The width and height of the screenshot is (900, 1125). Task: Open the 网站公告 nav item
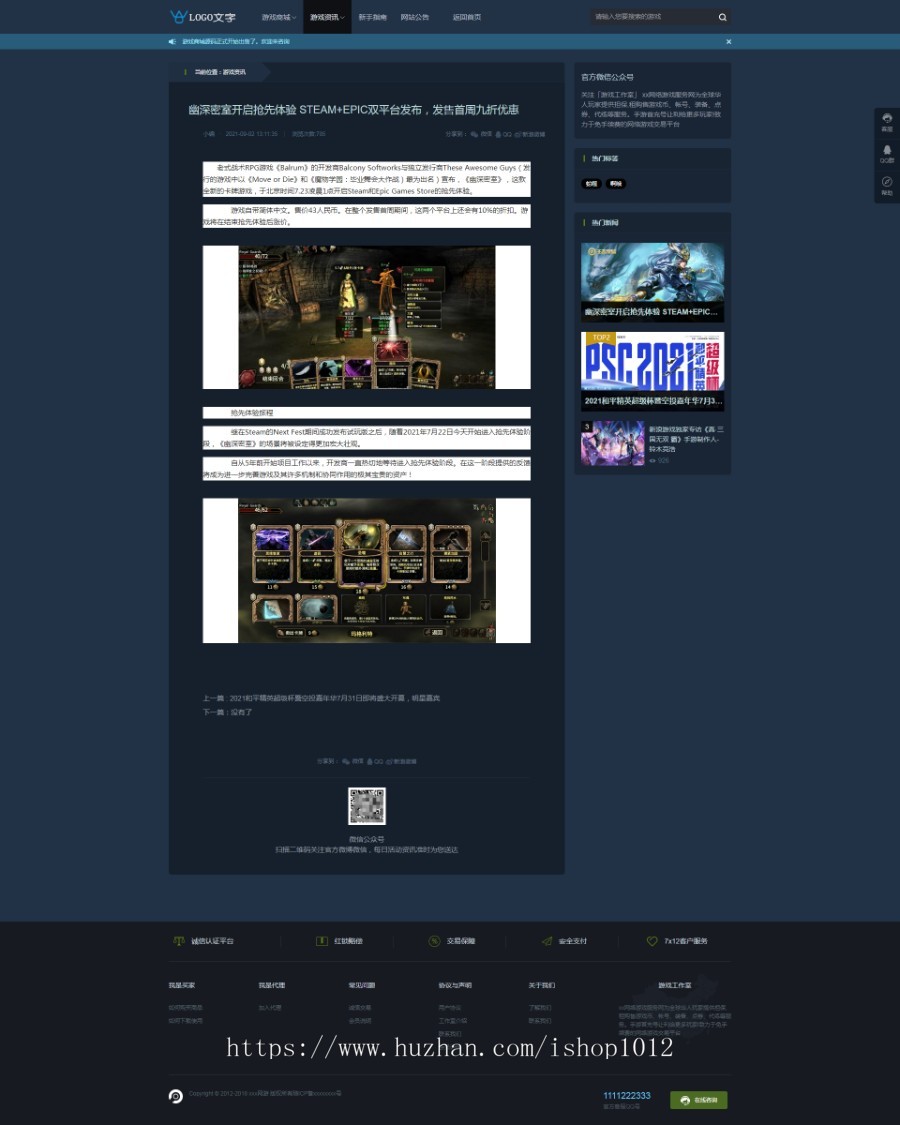coord(415,17)
